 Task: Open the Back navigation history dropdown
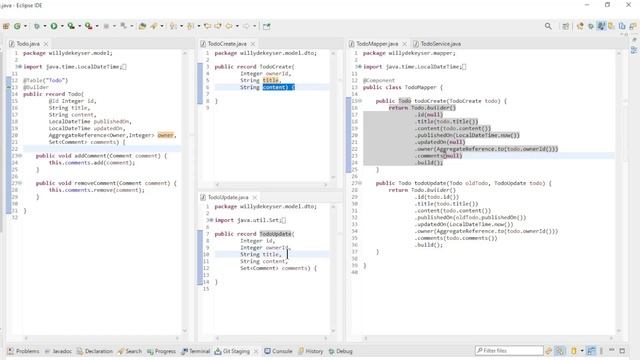point(237,26)
